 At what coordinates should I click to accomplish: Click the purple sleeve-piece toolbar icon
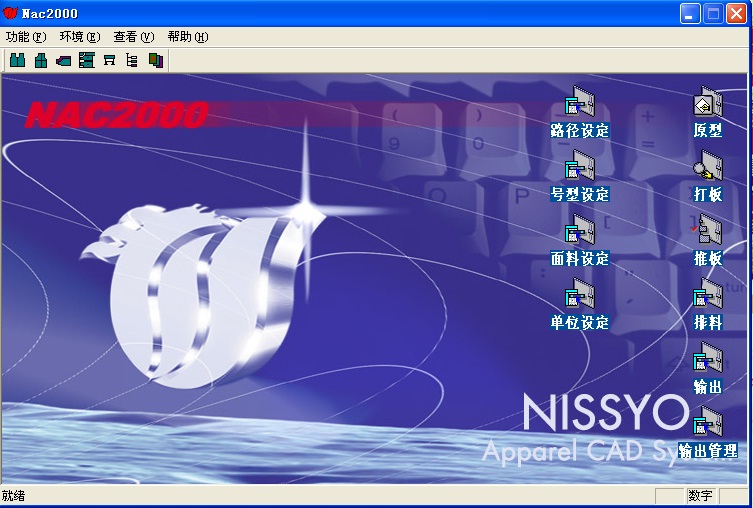63,60
